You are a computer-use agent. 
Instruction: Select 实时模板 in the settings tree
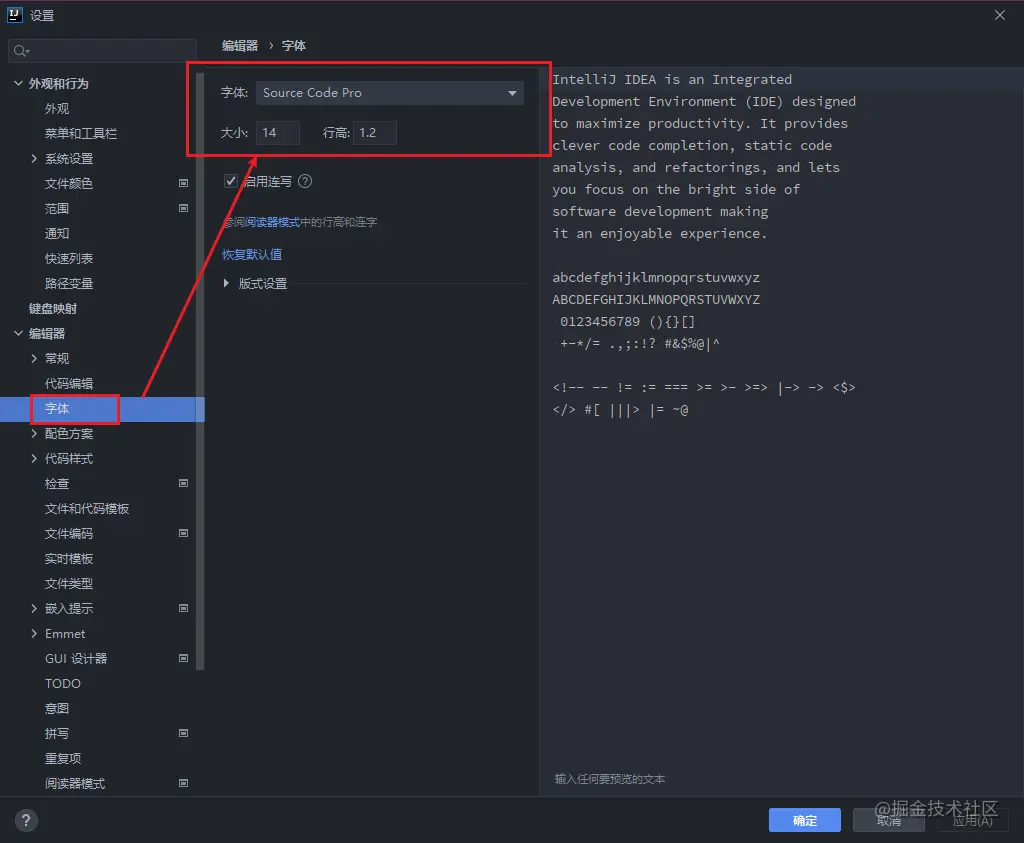pos(69,558)
